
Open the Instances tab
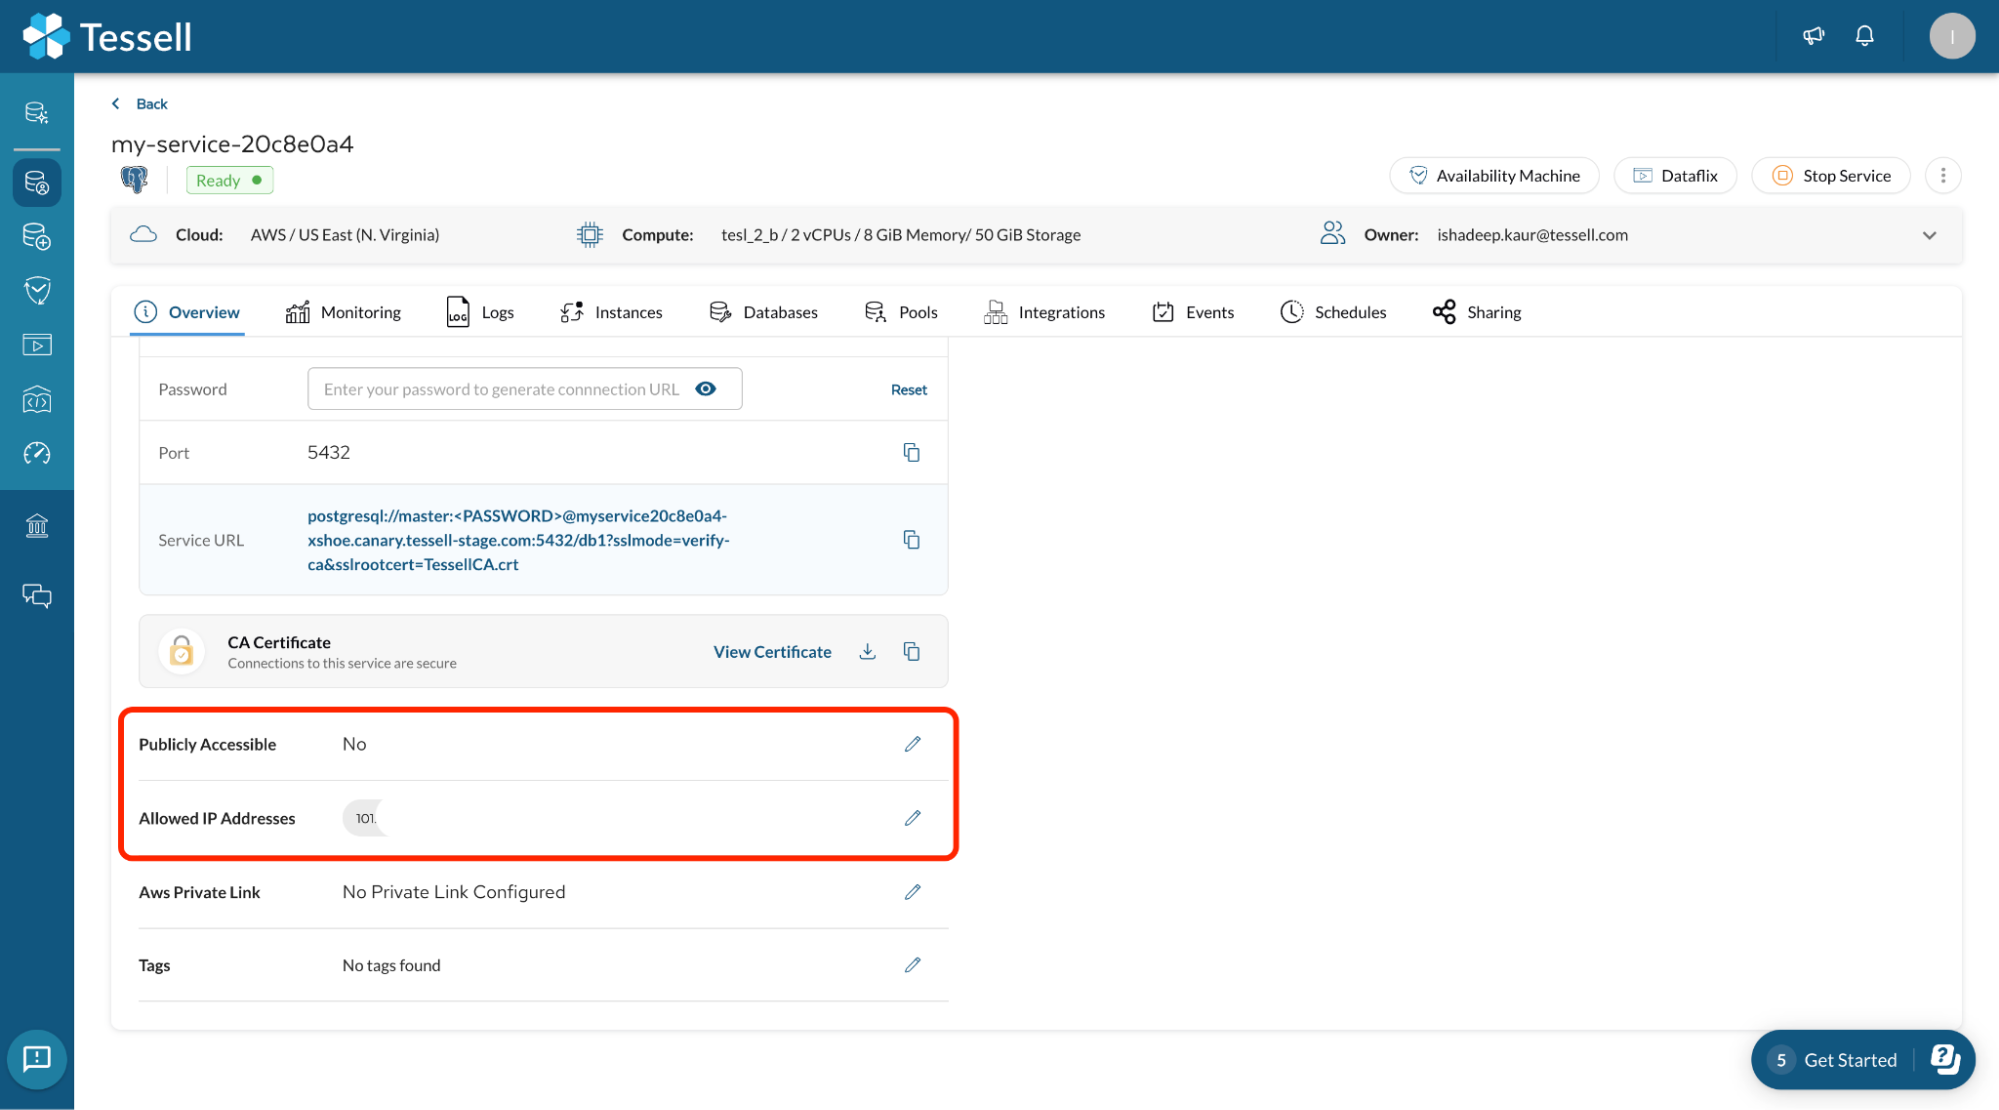(x=611, y=312)
